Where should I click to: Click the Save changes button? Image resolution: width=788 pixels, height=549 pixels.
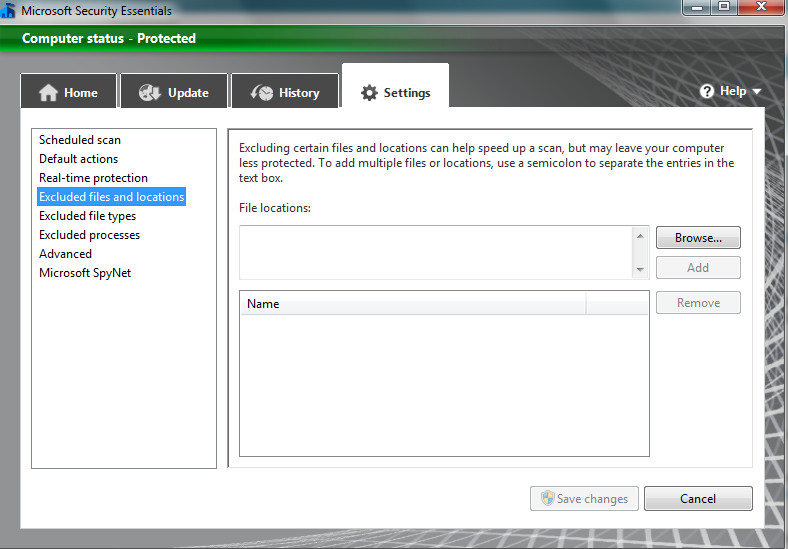click(584, 499)
